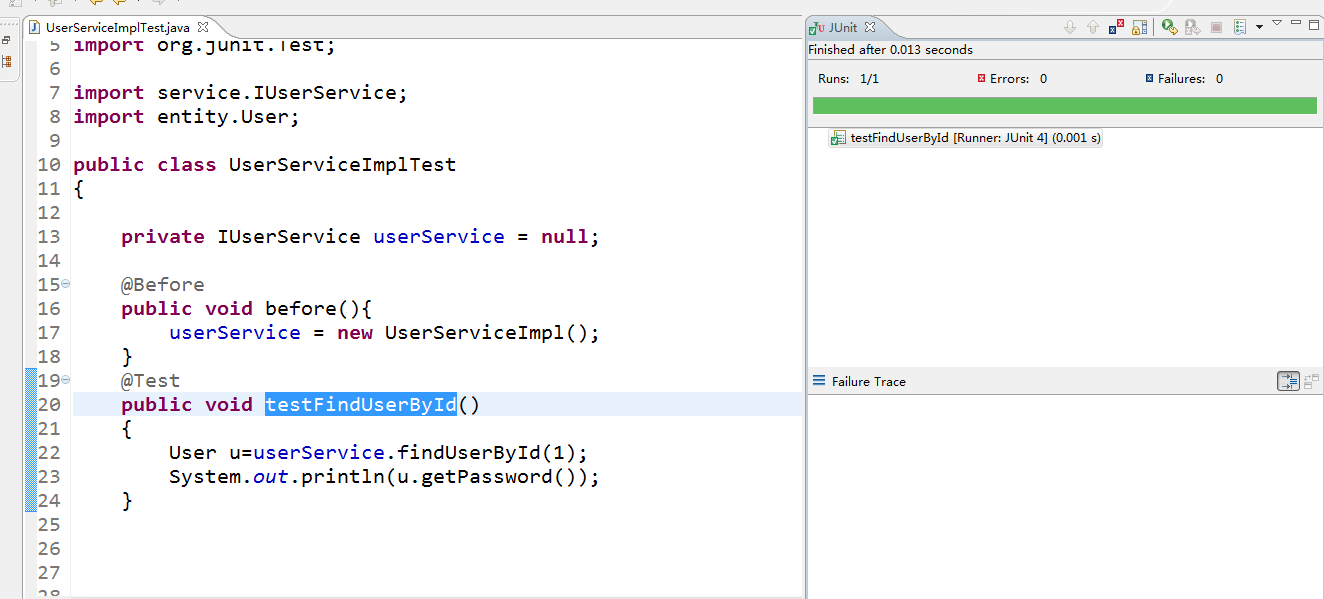Click the green JUnit progress bar
The image size is (1324, 599).
point(1064,106)
